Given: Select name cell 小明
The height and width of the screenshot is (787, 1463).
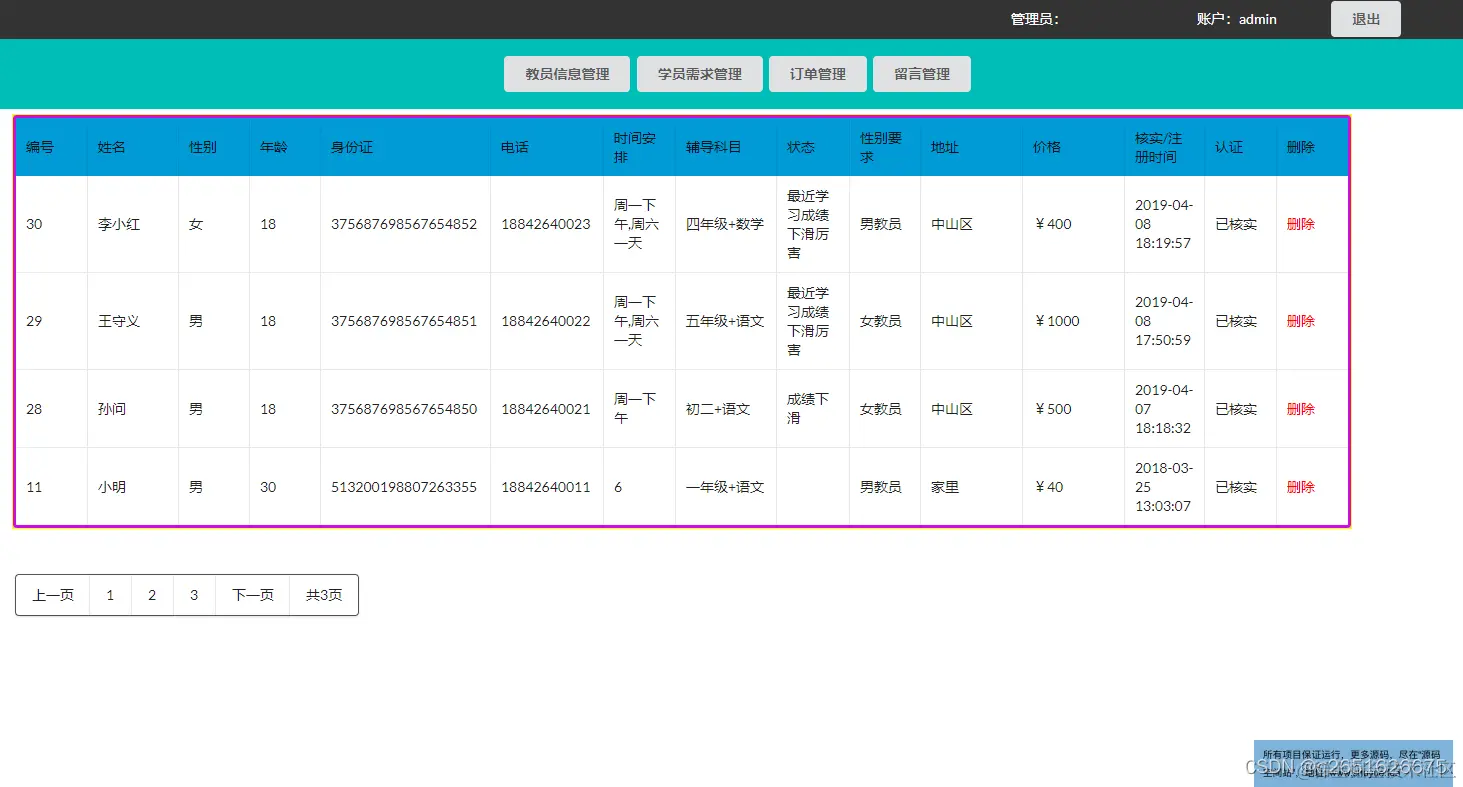Looking at the screenshot, I should coord(112,487).
